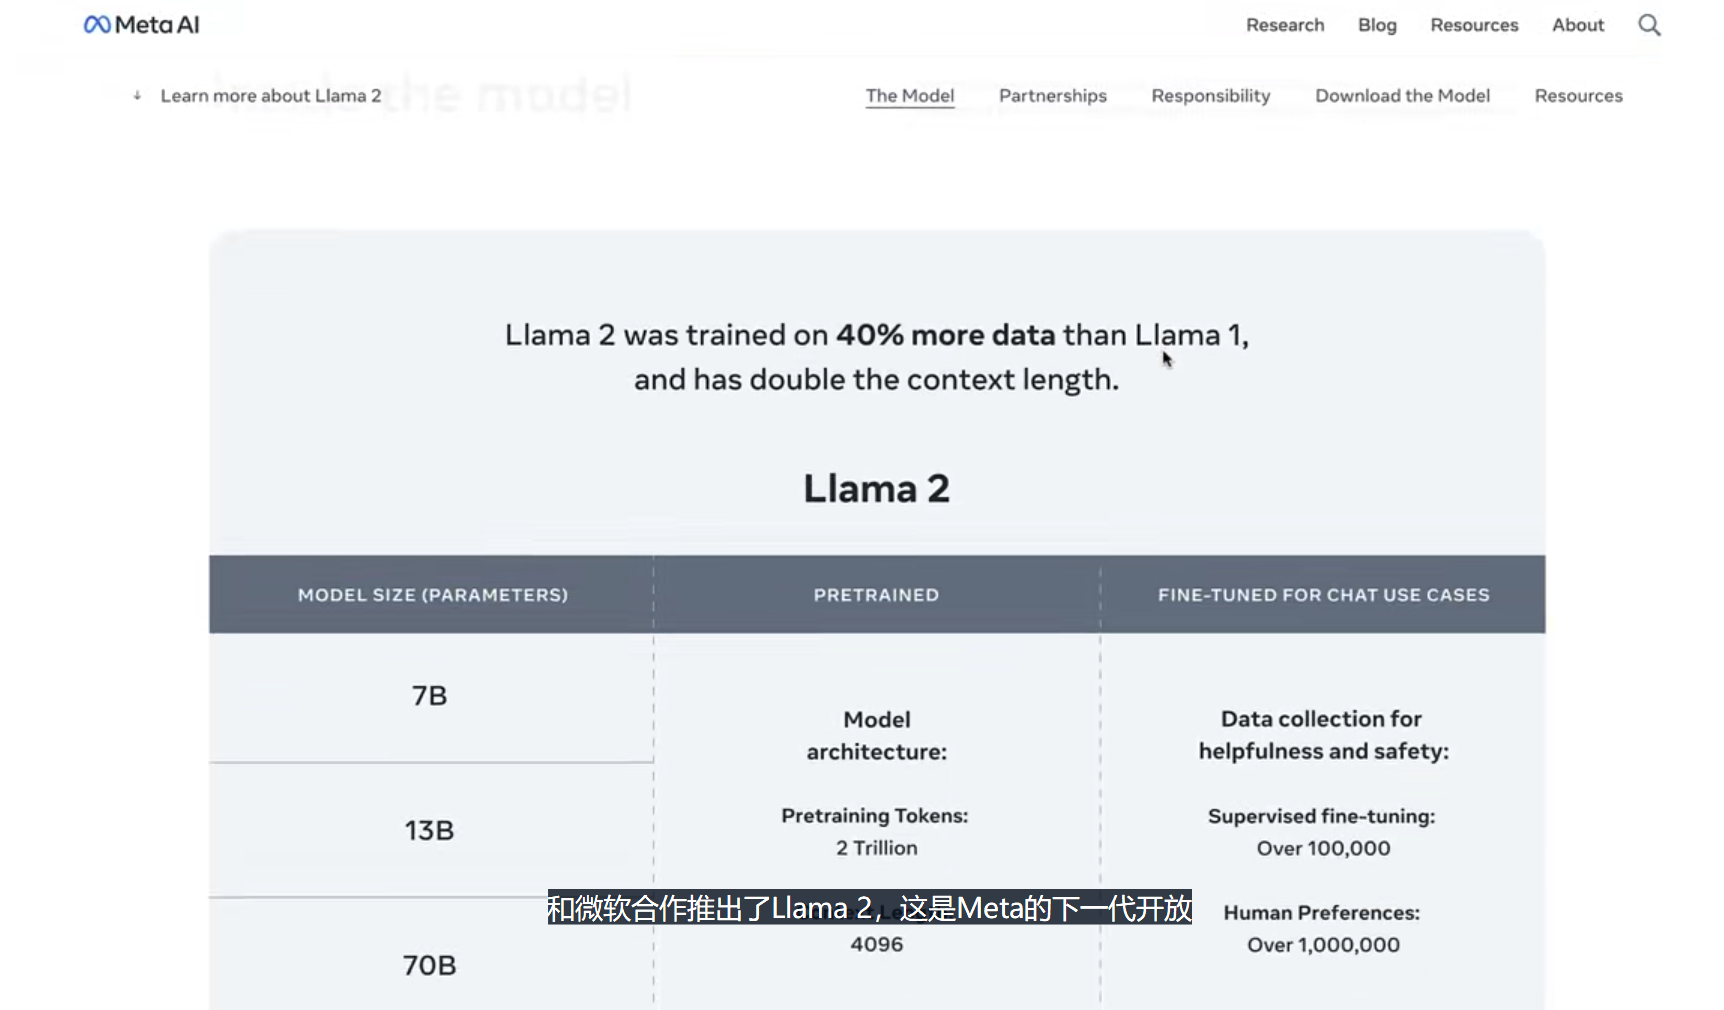This screenshot has width=1724, height=1010.
Task: Click the MODEL SIZE (PARAMETERS) header
Action: (433, 595)
